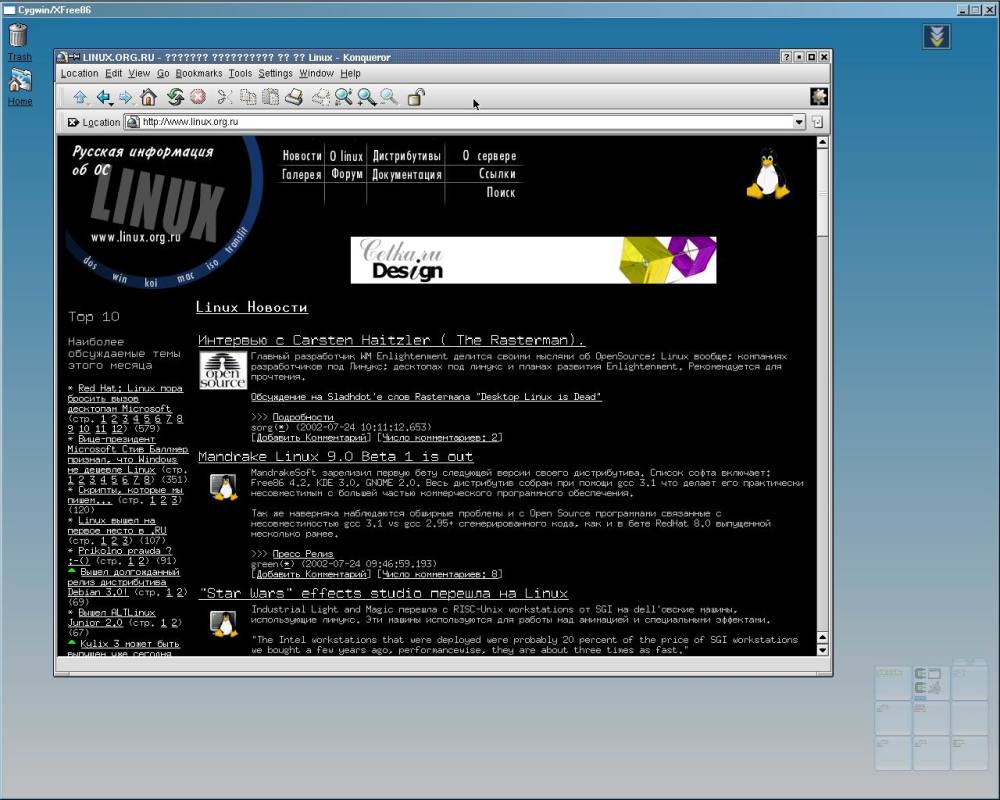1000x800 pixels.
Task: Open the Документация link
Action: pos(407,174)
